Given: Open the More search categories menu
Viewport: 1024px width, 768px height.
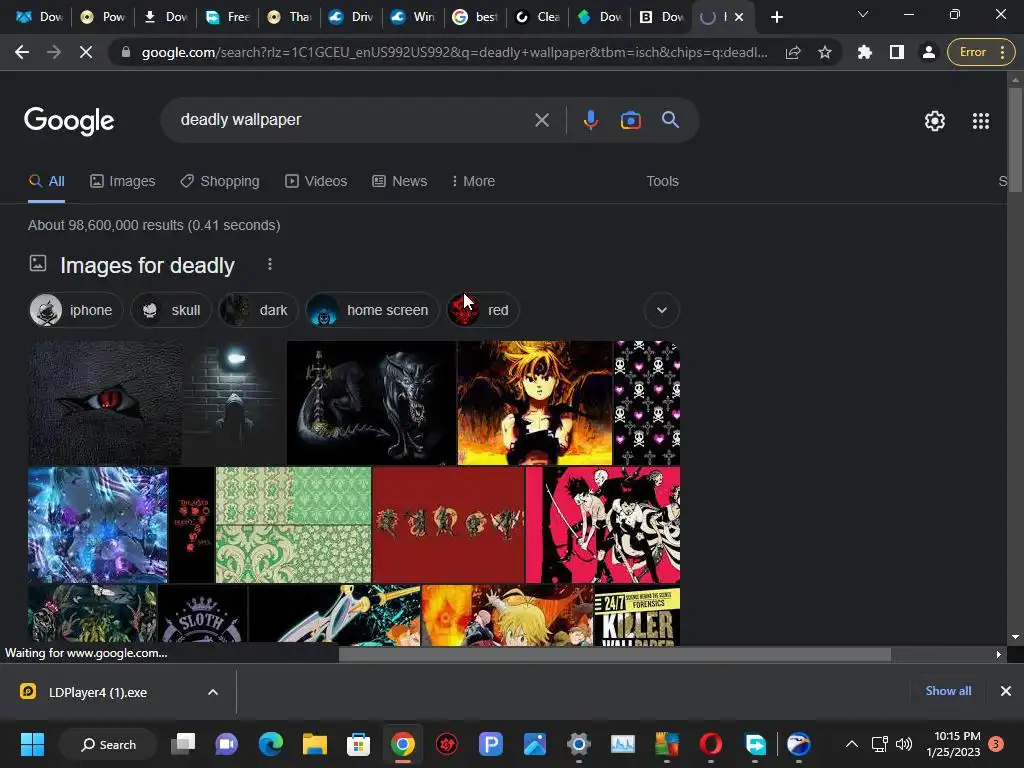Looking at the screenshot, I should coord(473,182).
